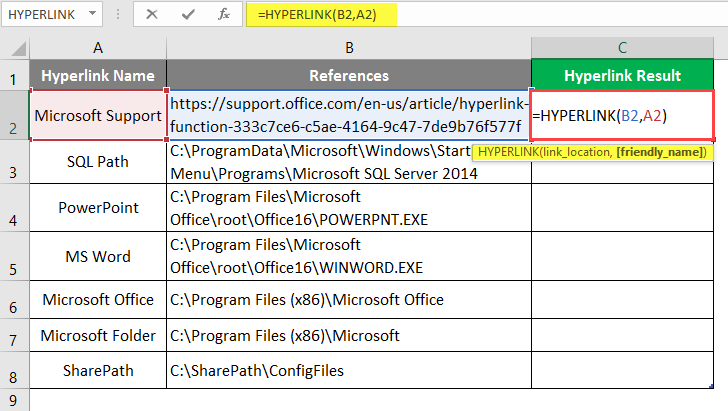Click HYPERLINK name in function tooltip
This screenshot has width=728, height=411.
[508, 152]
